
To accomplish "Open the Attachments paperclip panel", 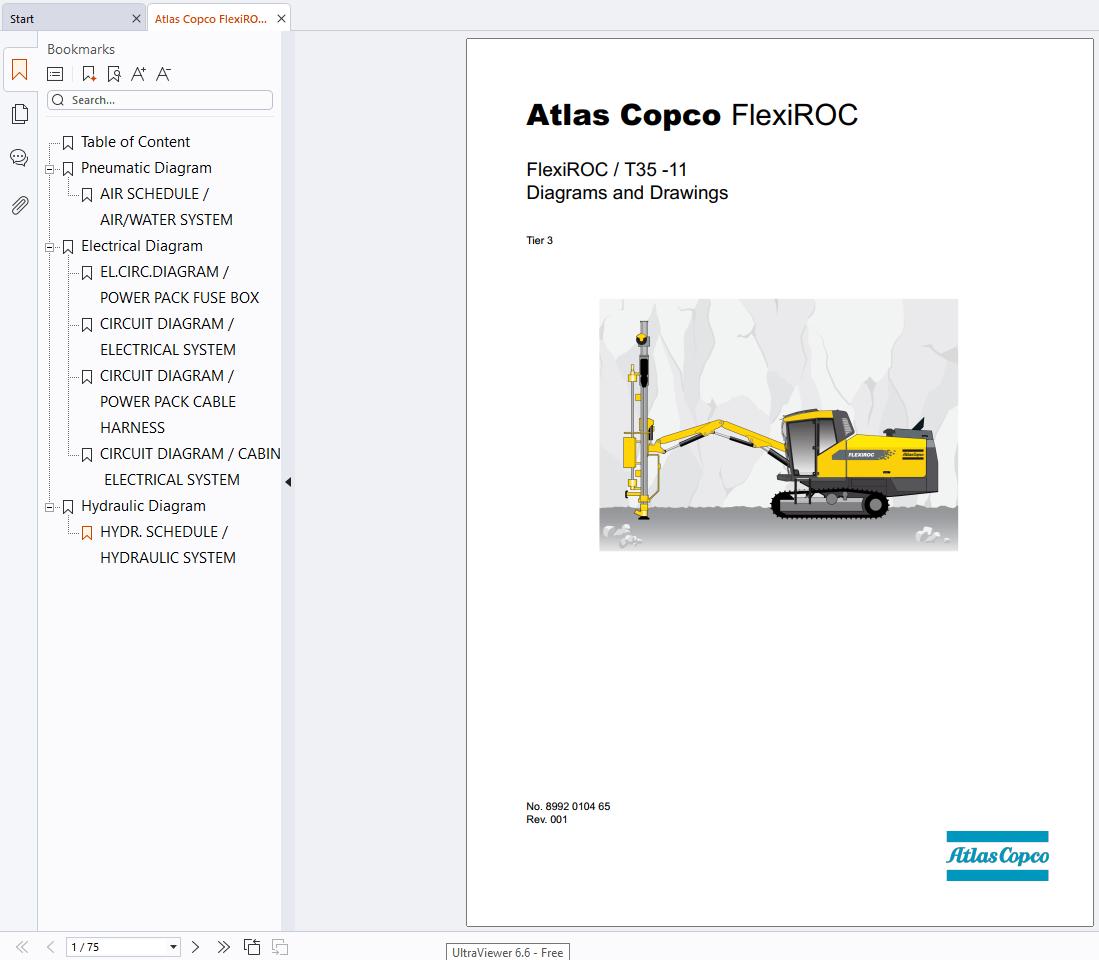I will [x=19, y=205].
